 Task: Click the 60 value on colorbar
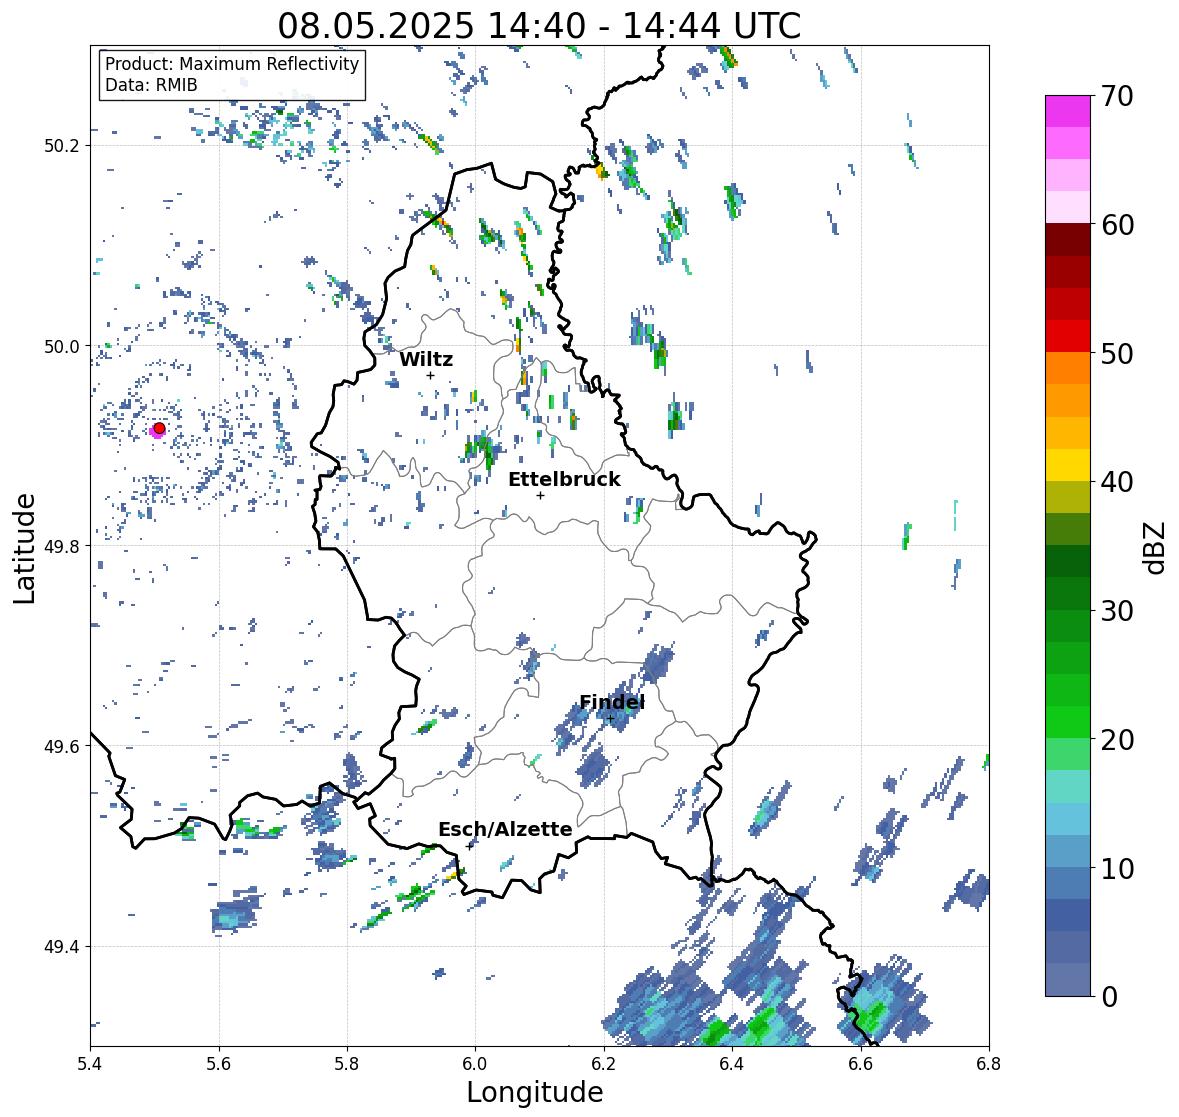1117,225
